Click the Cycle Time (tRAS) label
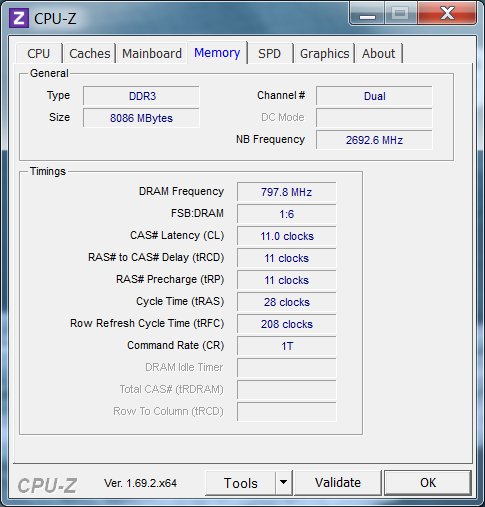Screen dimensions: 485x507 point(180,301)
